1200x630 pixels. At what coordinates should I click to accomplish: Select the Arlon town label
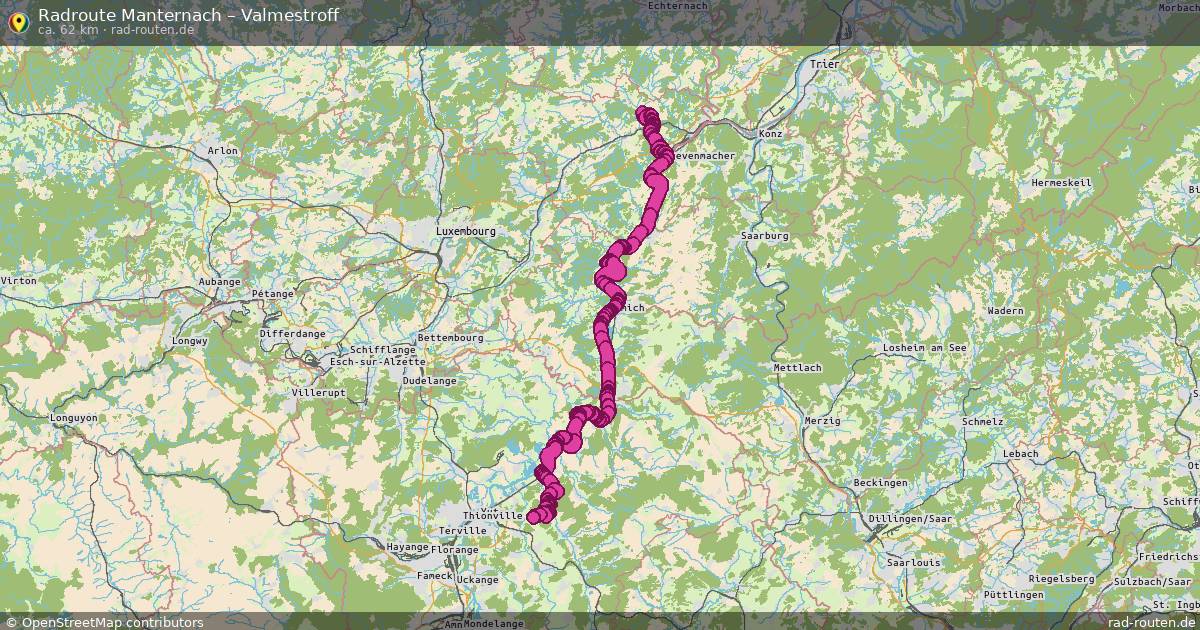222,150
